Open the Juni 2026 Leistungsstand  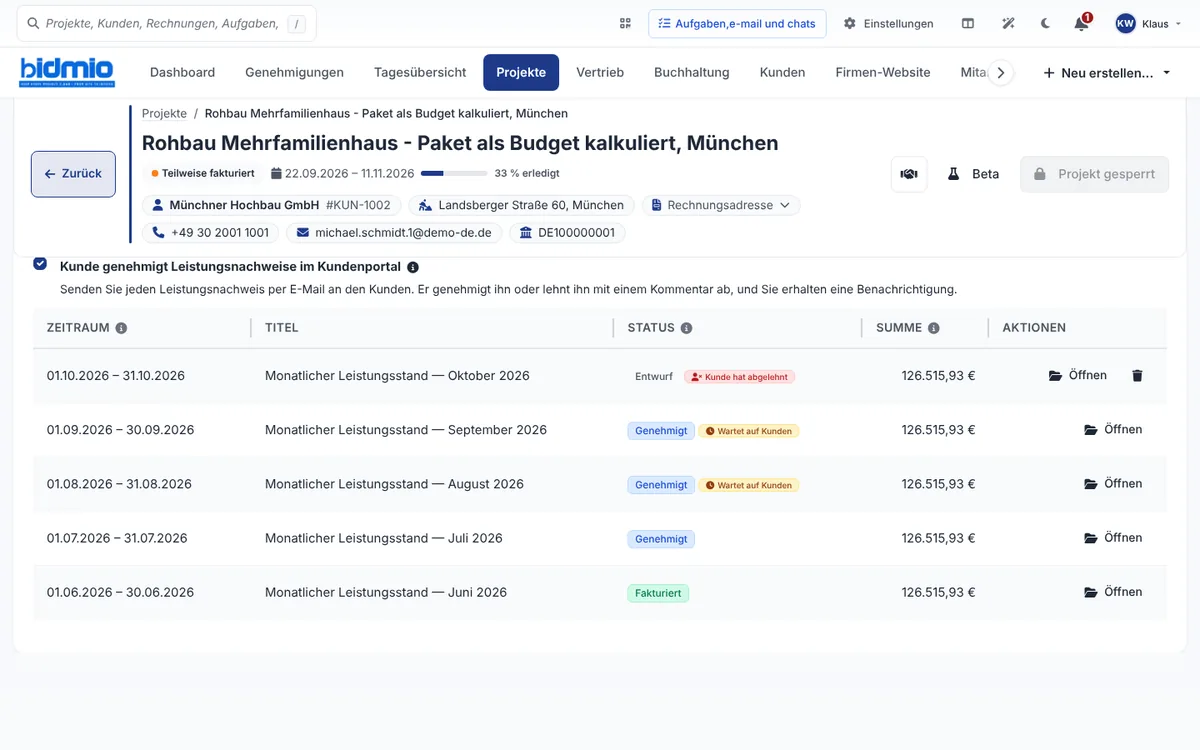(1113, 592)
